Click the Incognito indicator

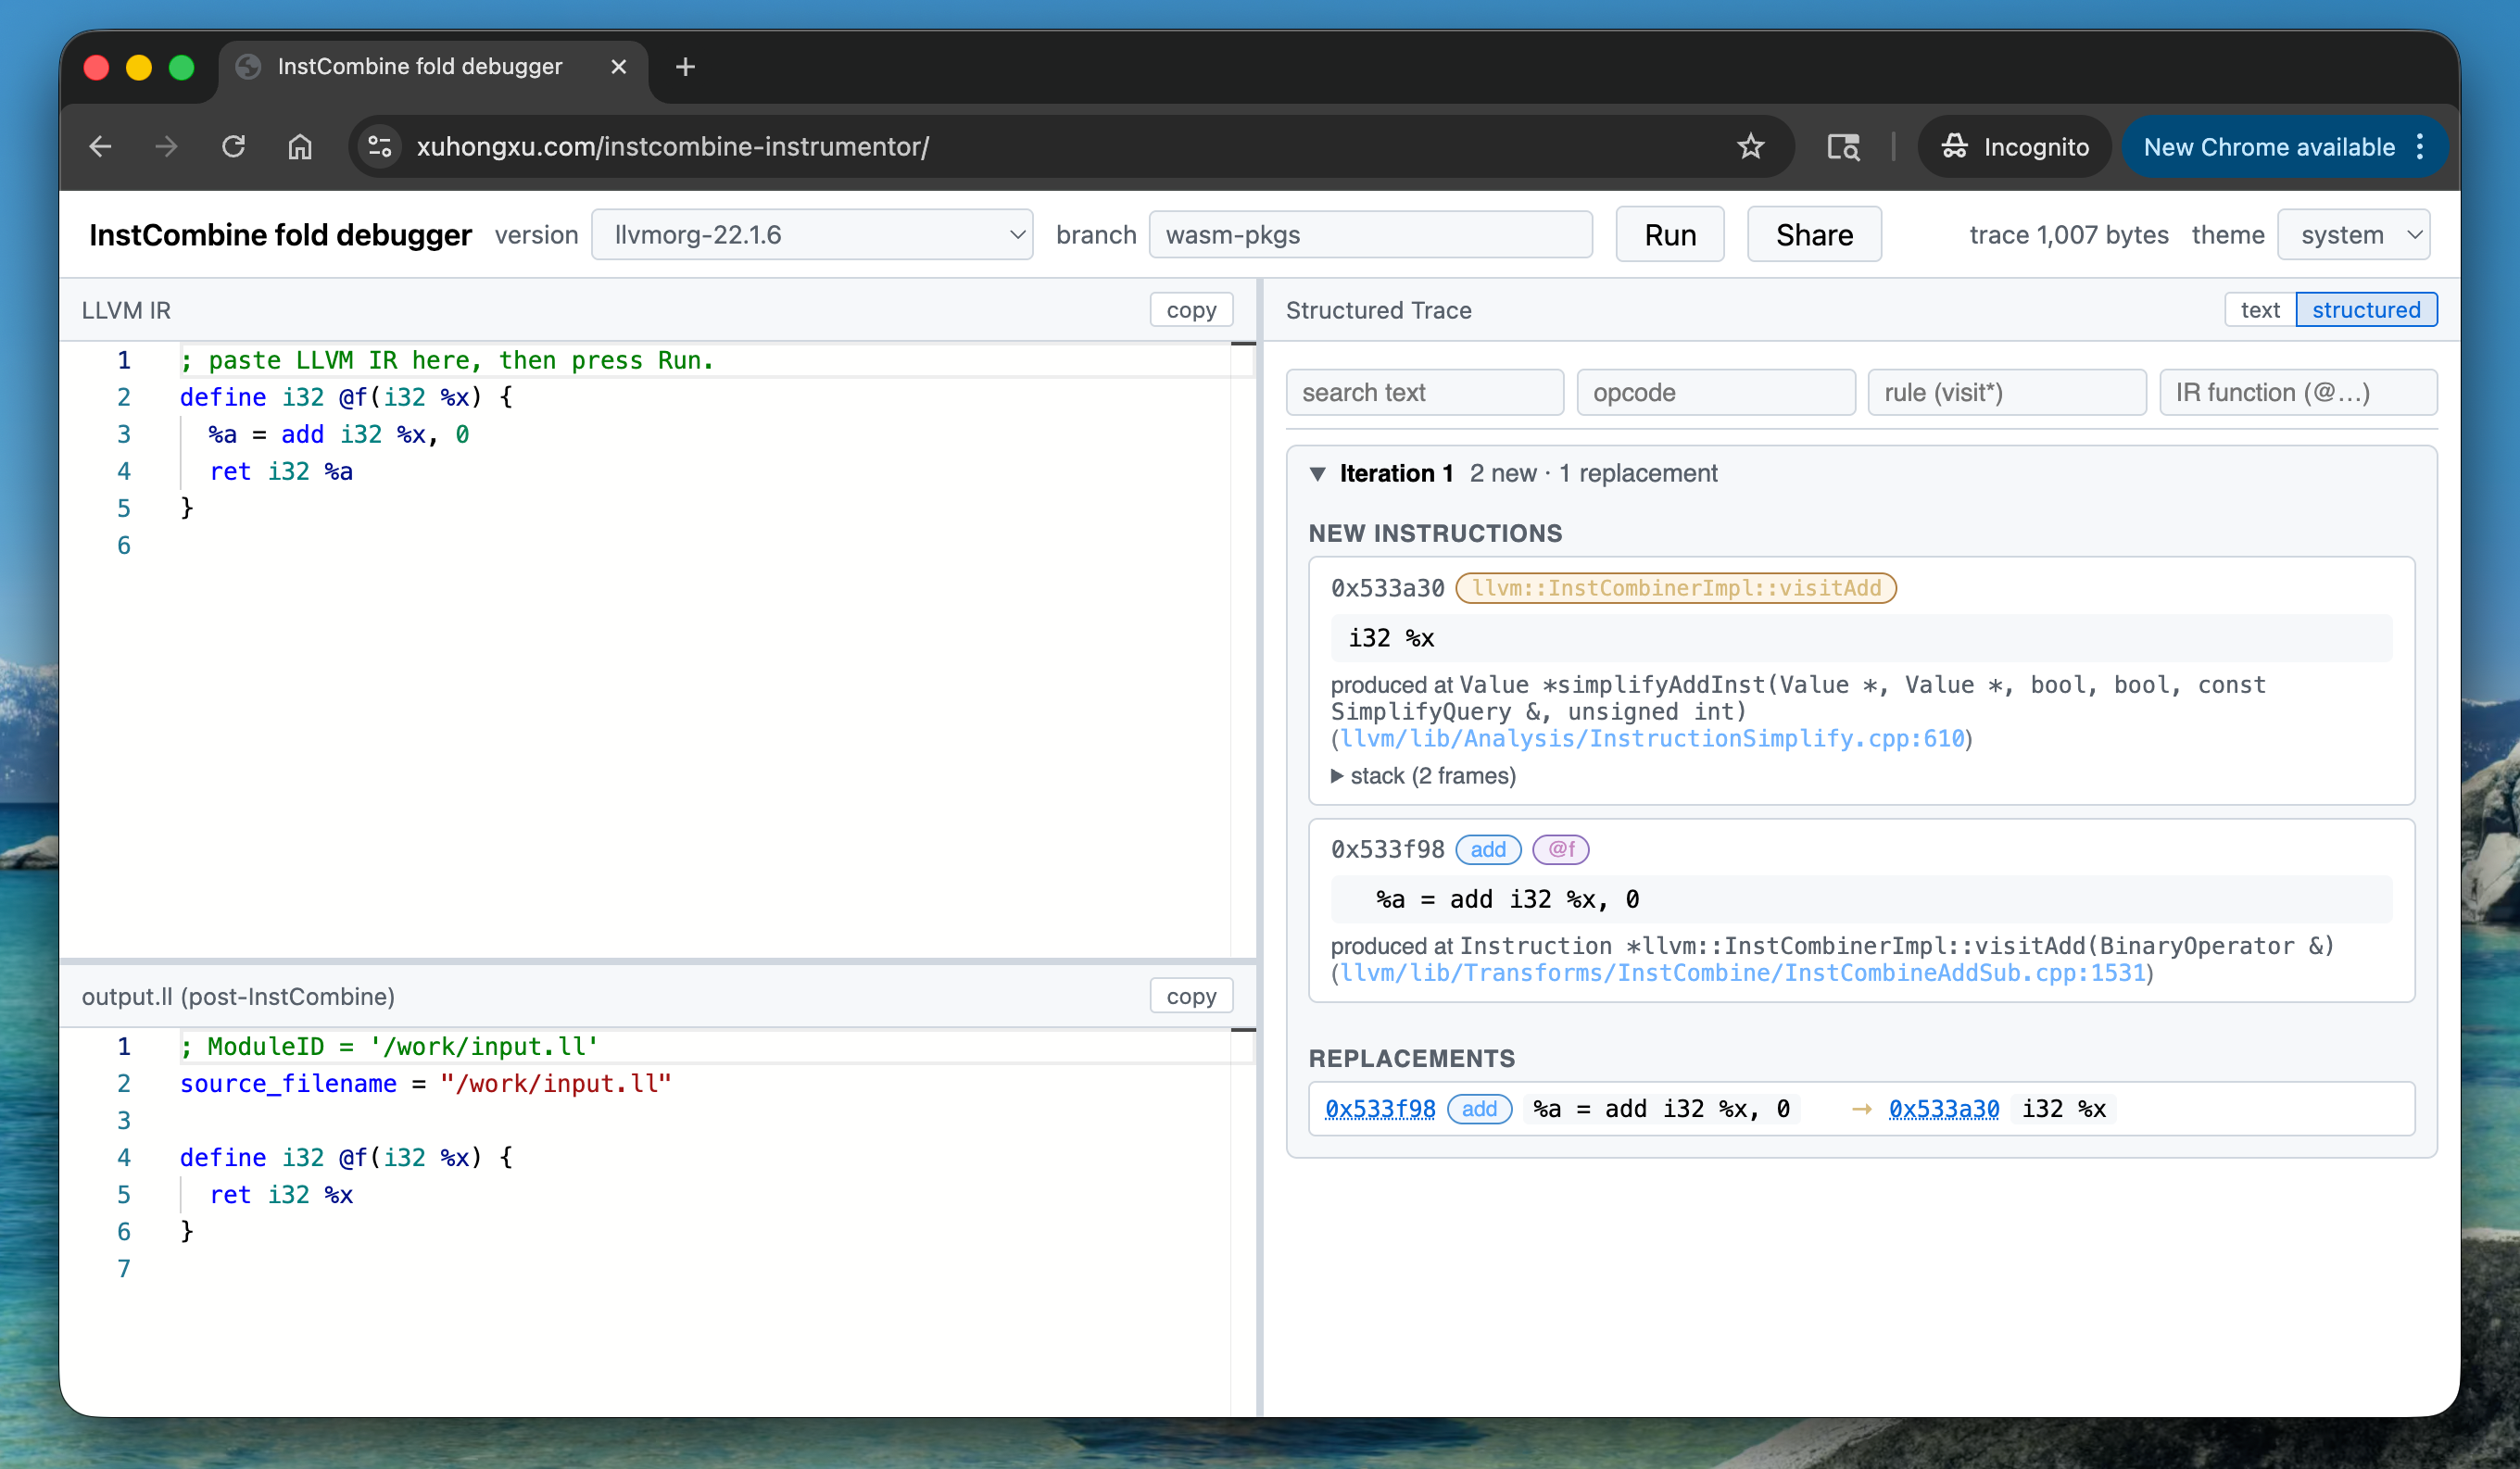coord(2014,147)
